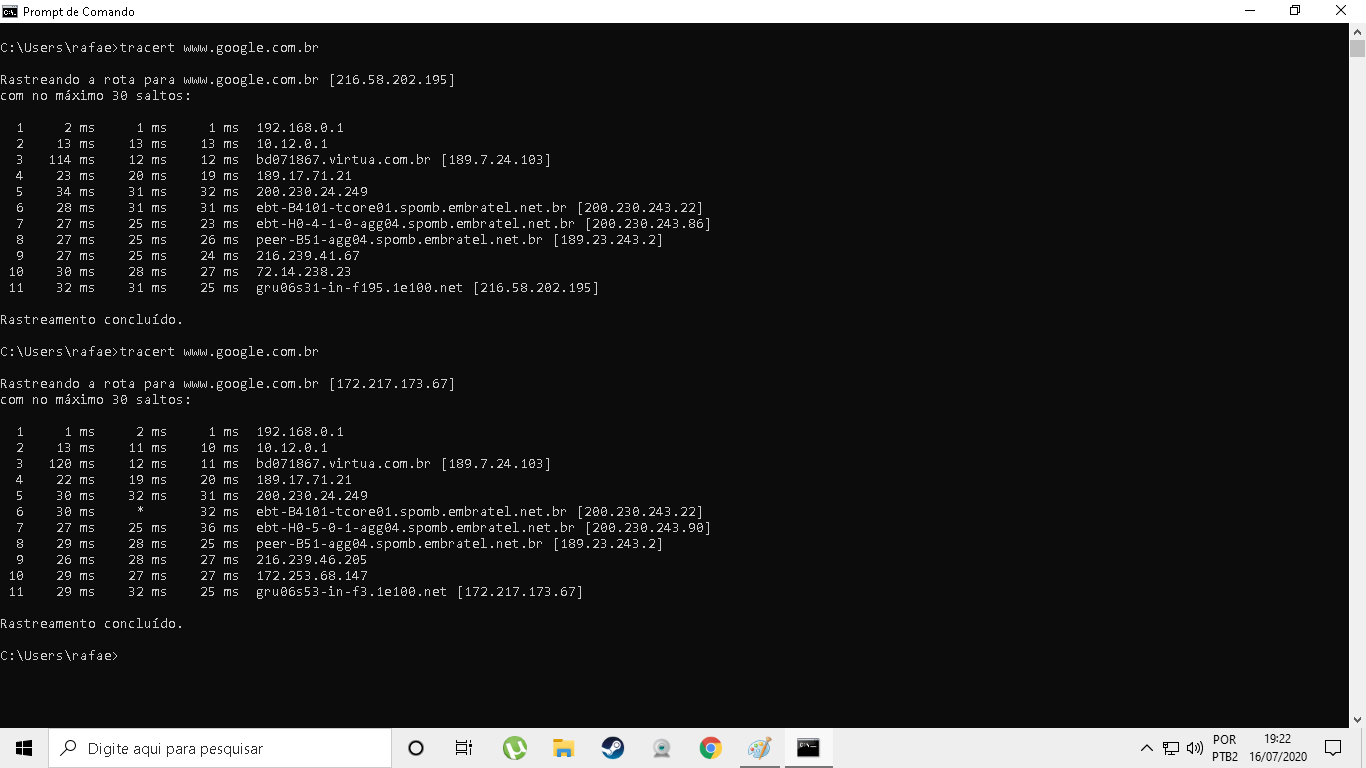The height and width of the screenshot is (768, 1366).
Task: Open Task View from the taskbar
Action: point(464,748)
